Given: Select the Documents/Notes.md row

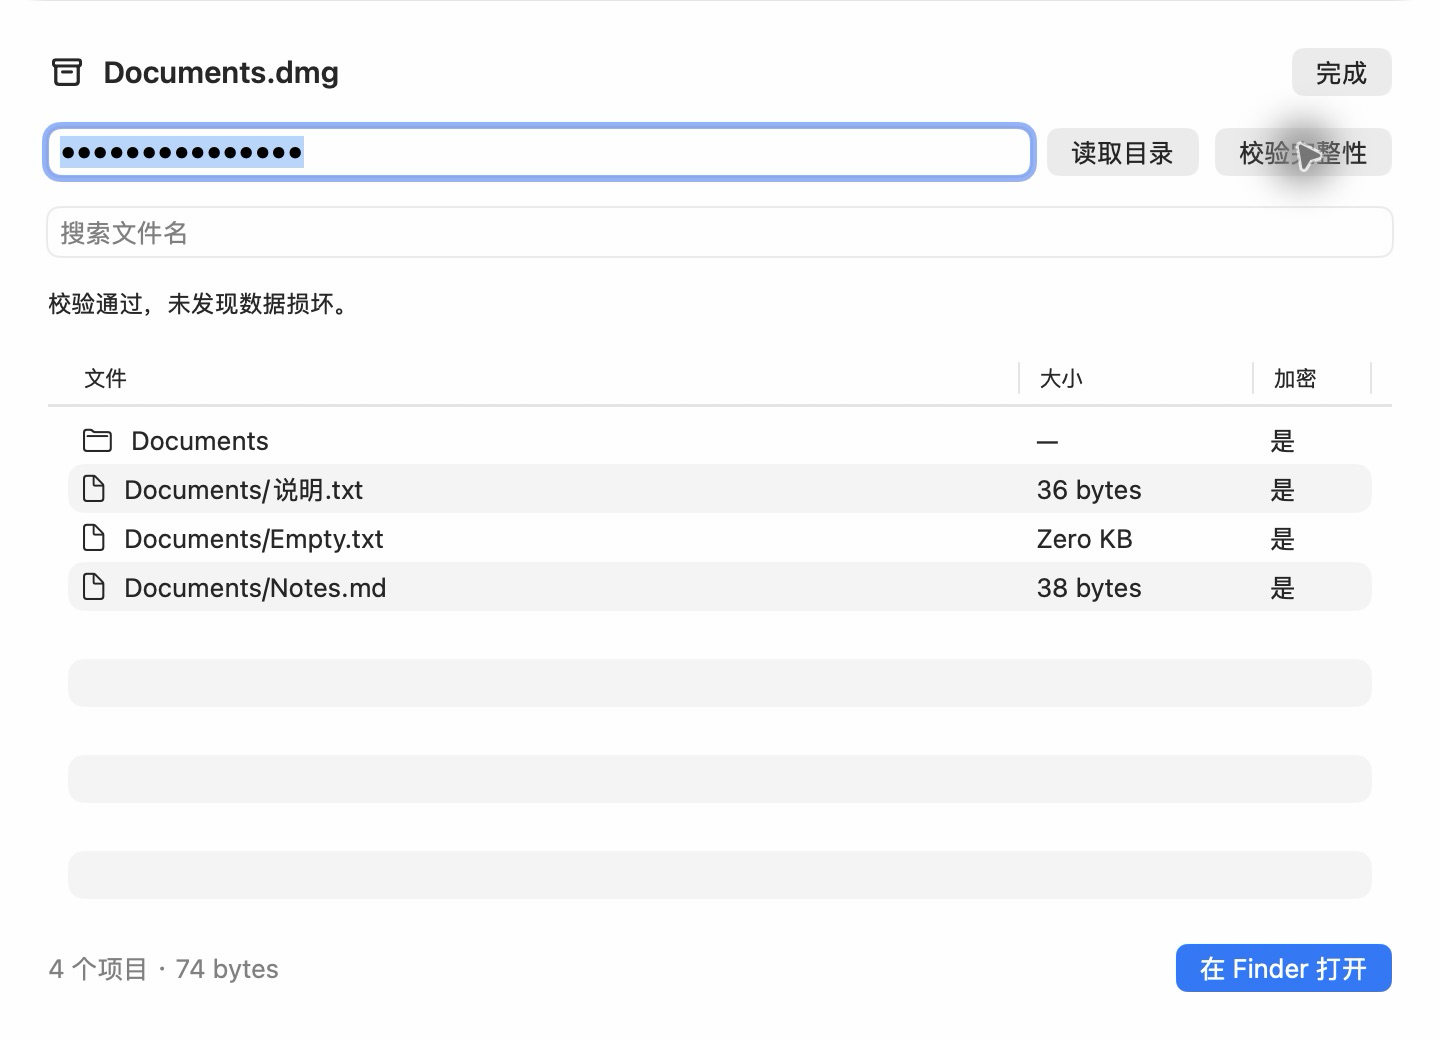Looking at the screenshot, I should click(720, 587).
